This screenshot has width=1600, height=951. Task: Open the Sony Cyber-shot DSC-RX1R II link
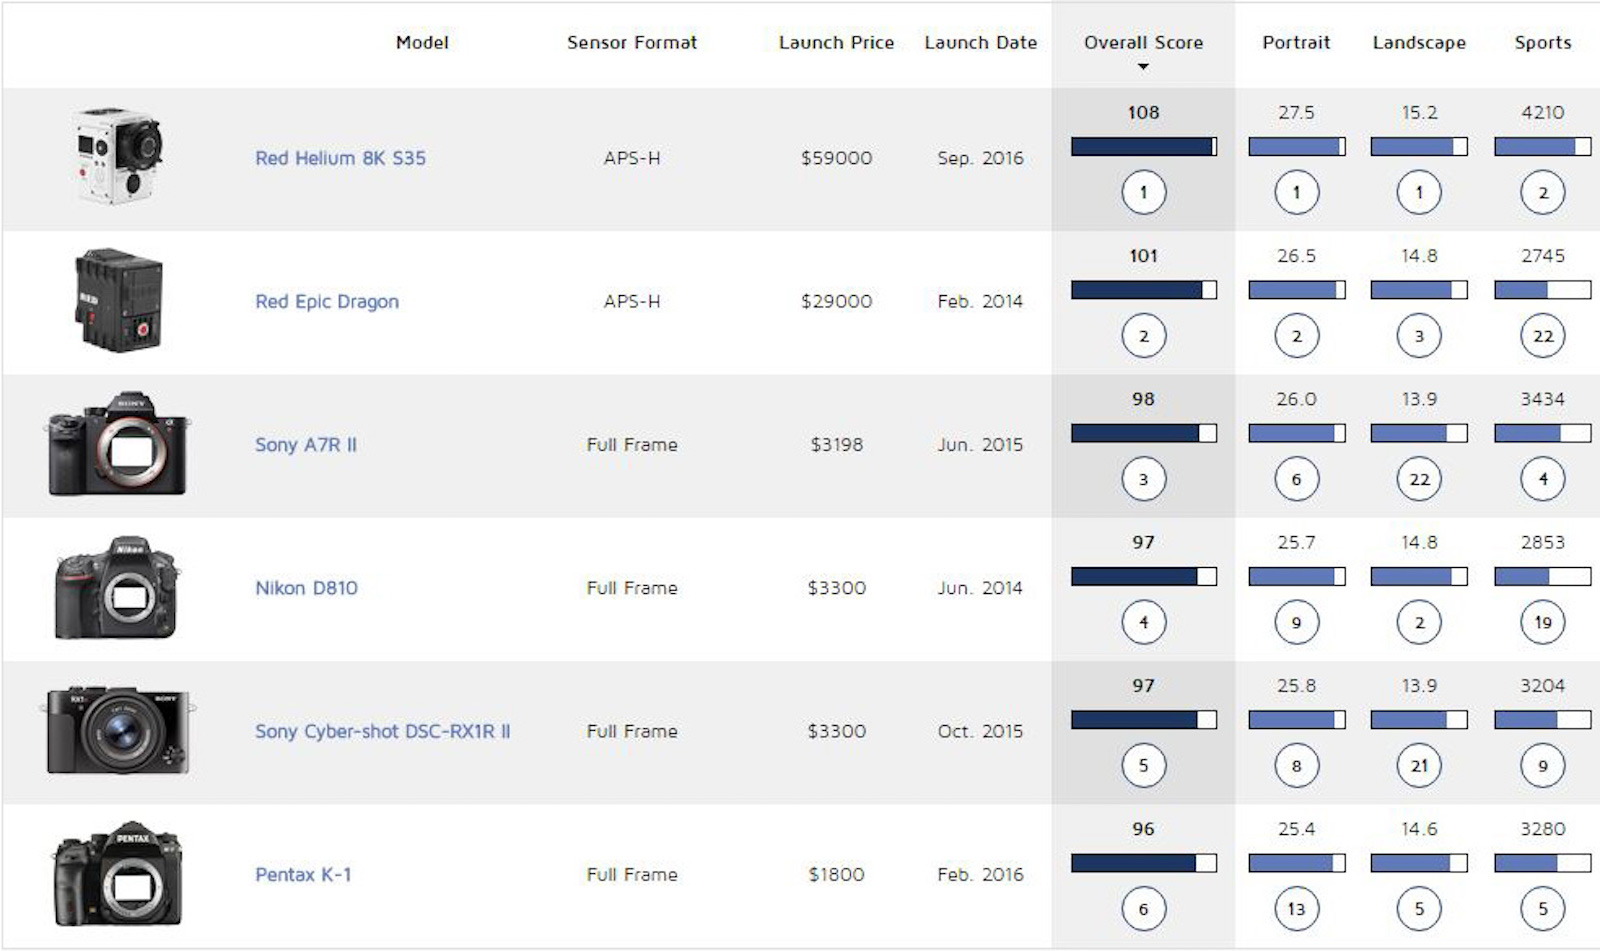(382, 731)
